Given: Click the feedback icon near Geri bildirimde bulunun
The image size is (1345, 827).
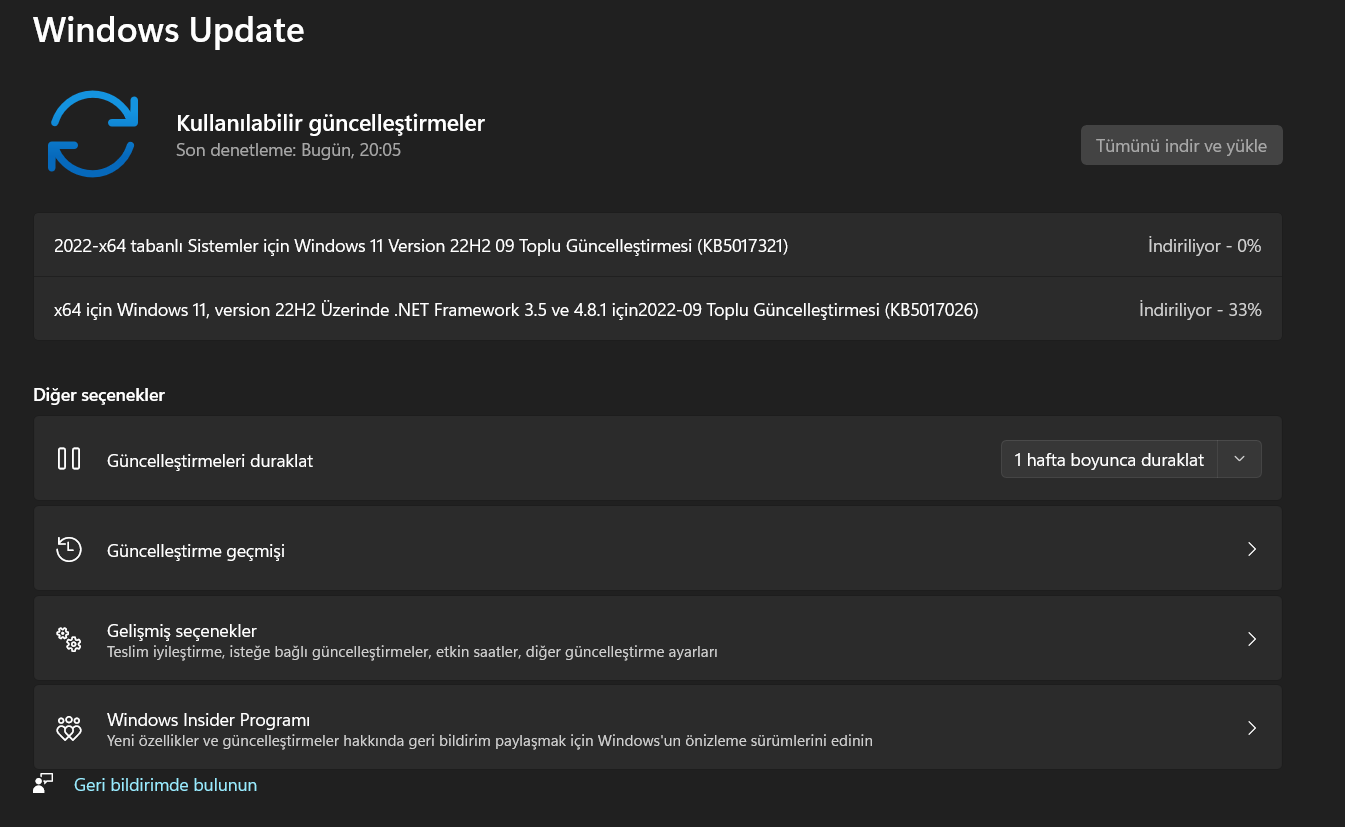Looking at the screenshot, I should pos(43,784).
